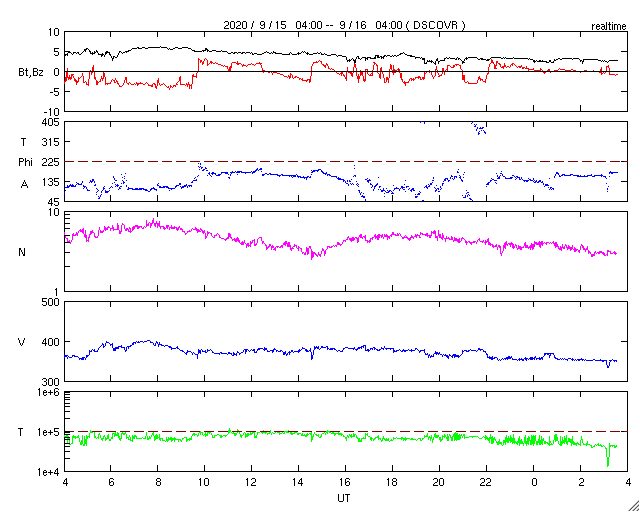Click the 'realtime' label
Screen dimensions: 640x512
(609, 27)
